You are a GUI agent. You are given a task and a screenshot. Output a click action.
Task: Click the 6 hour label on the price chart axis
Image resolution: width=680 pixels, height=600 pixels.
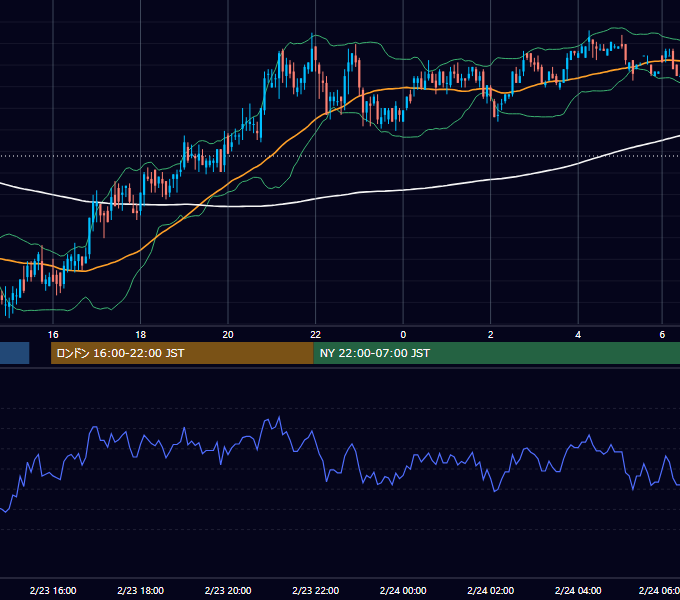[x=662, y=335]
